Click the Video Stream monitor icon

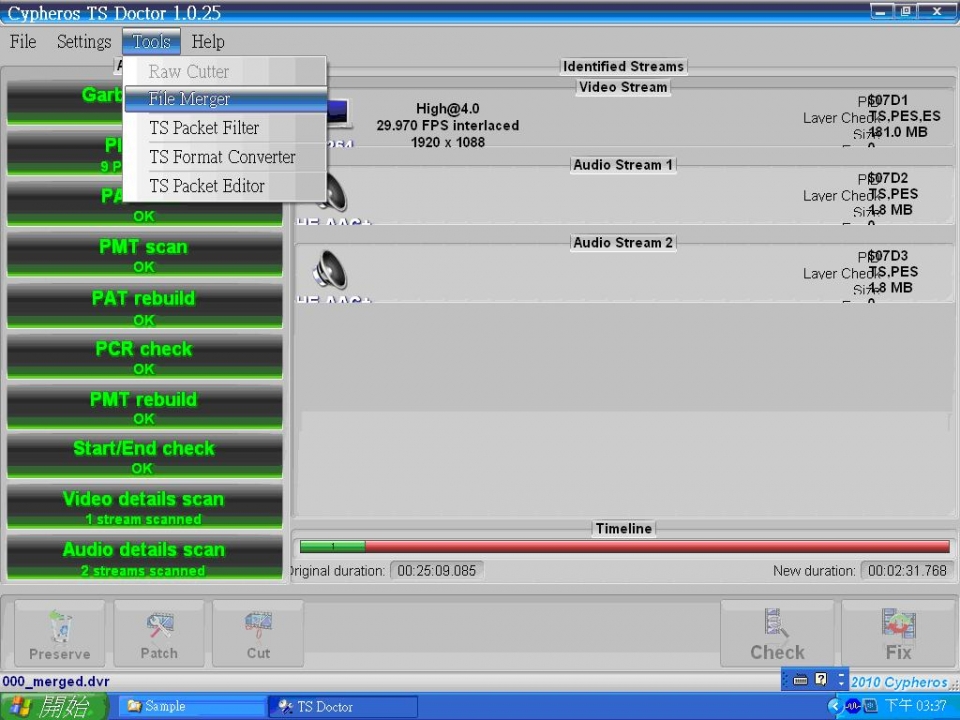pos(338,114)
